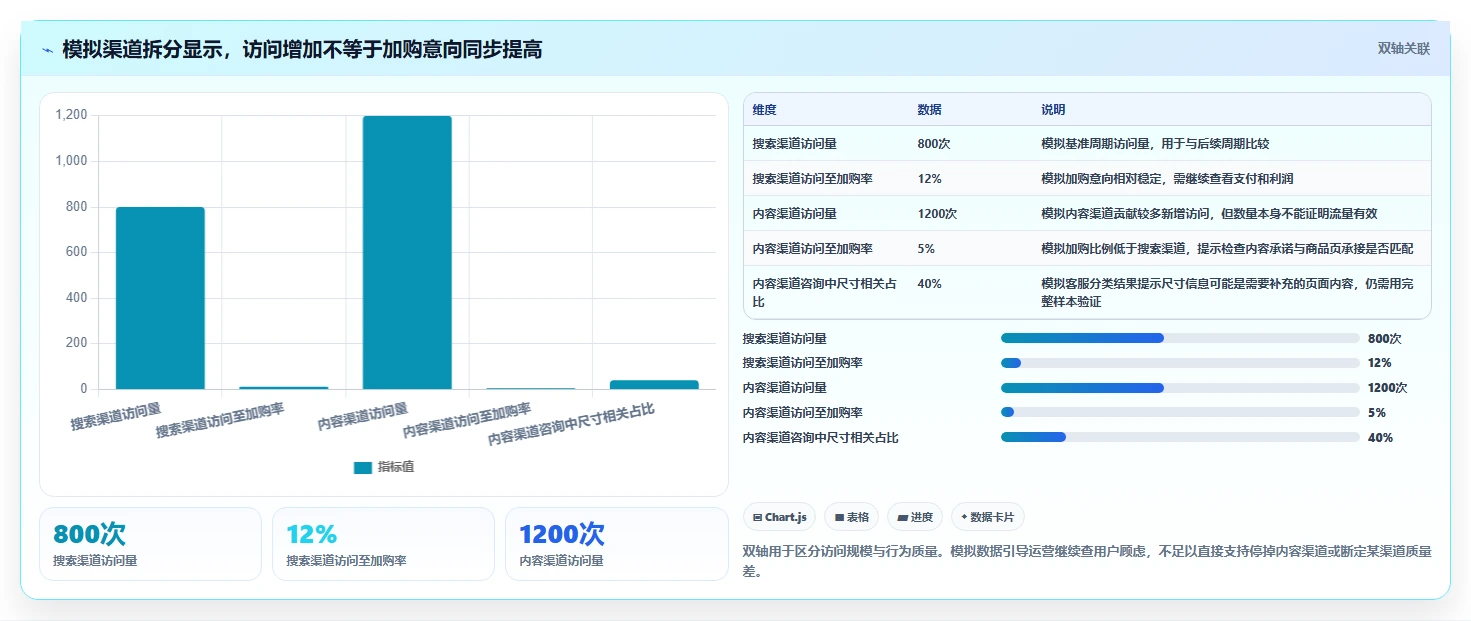Click 搜索渠道访问量 in table first row

[795, 144]
